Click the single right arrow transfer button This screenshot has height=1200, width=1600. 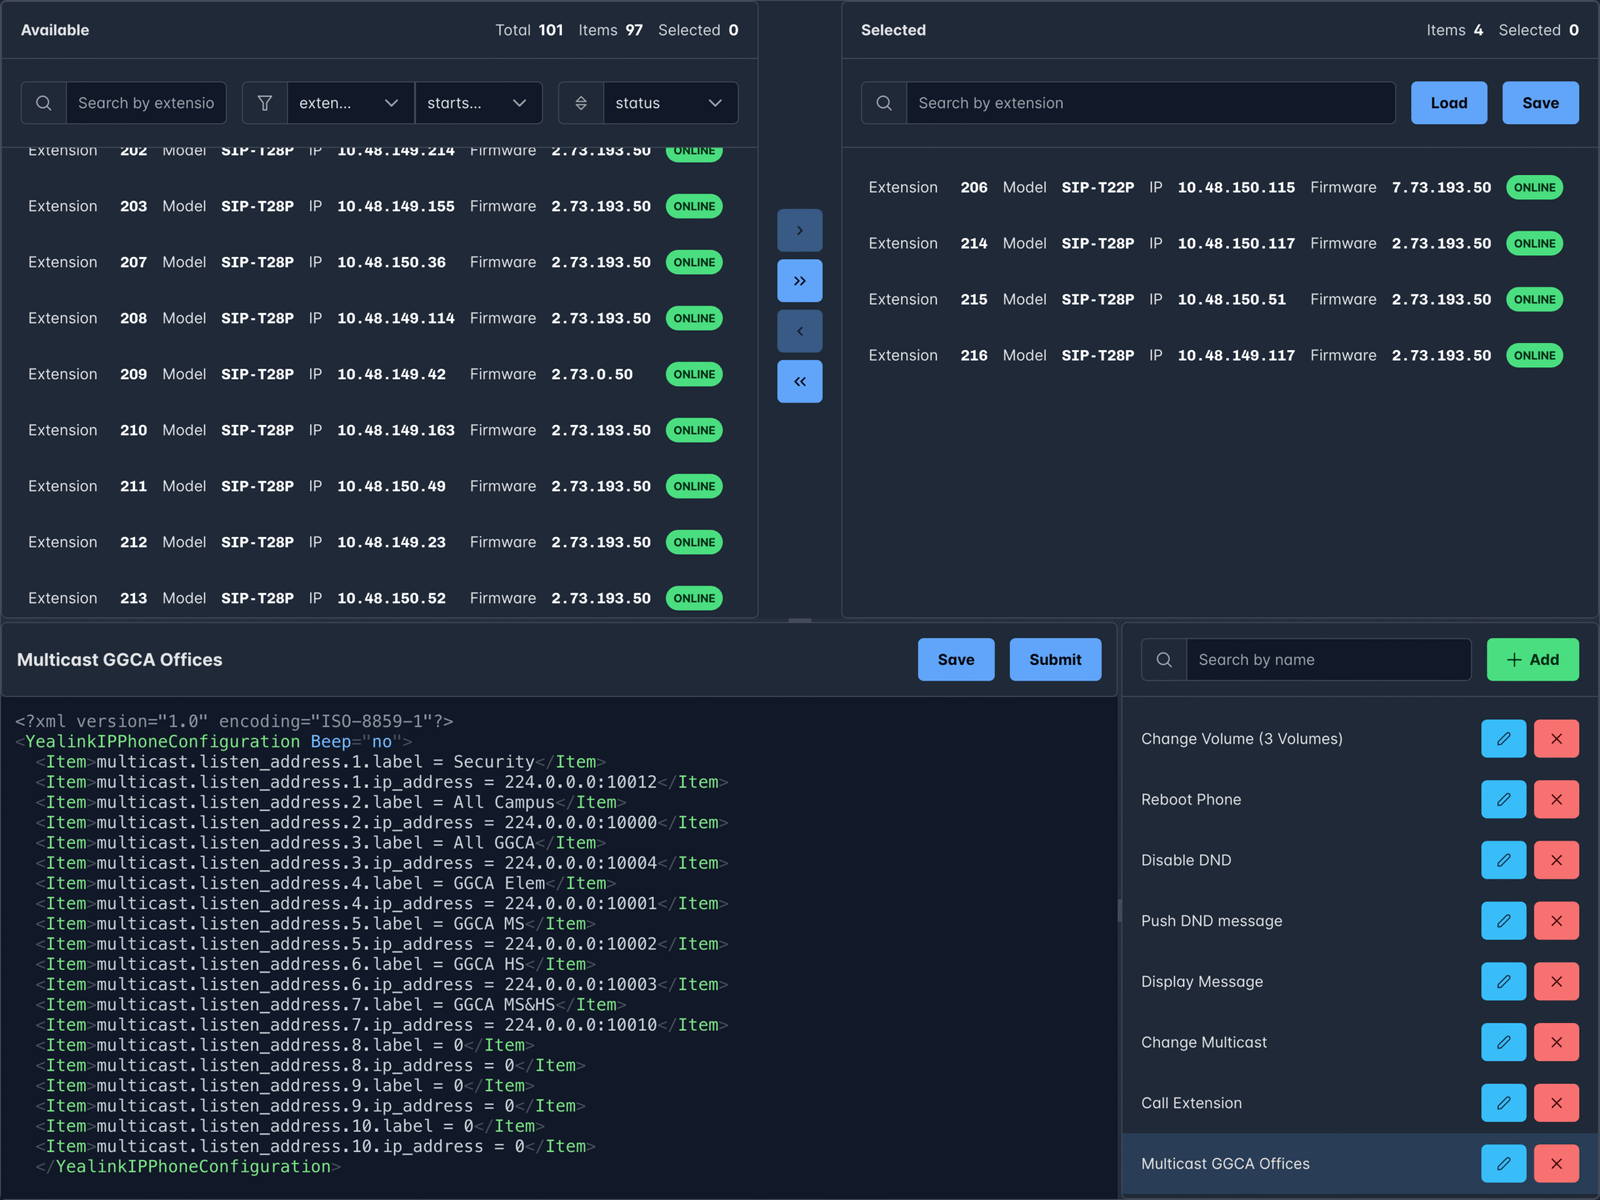click(x=799, y=231)
